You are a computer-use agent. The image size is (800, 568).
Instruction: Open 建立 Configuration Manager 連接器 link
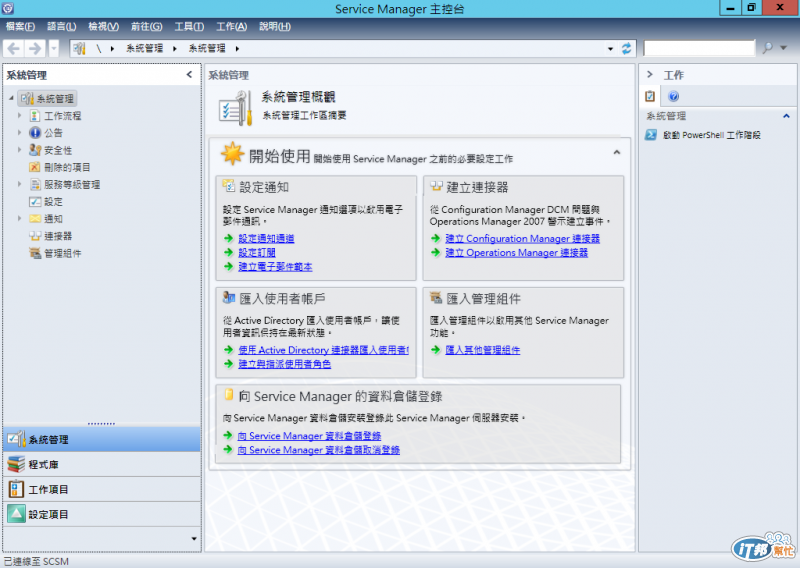point(522,238)
